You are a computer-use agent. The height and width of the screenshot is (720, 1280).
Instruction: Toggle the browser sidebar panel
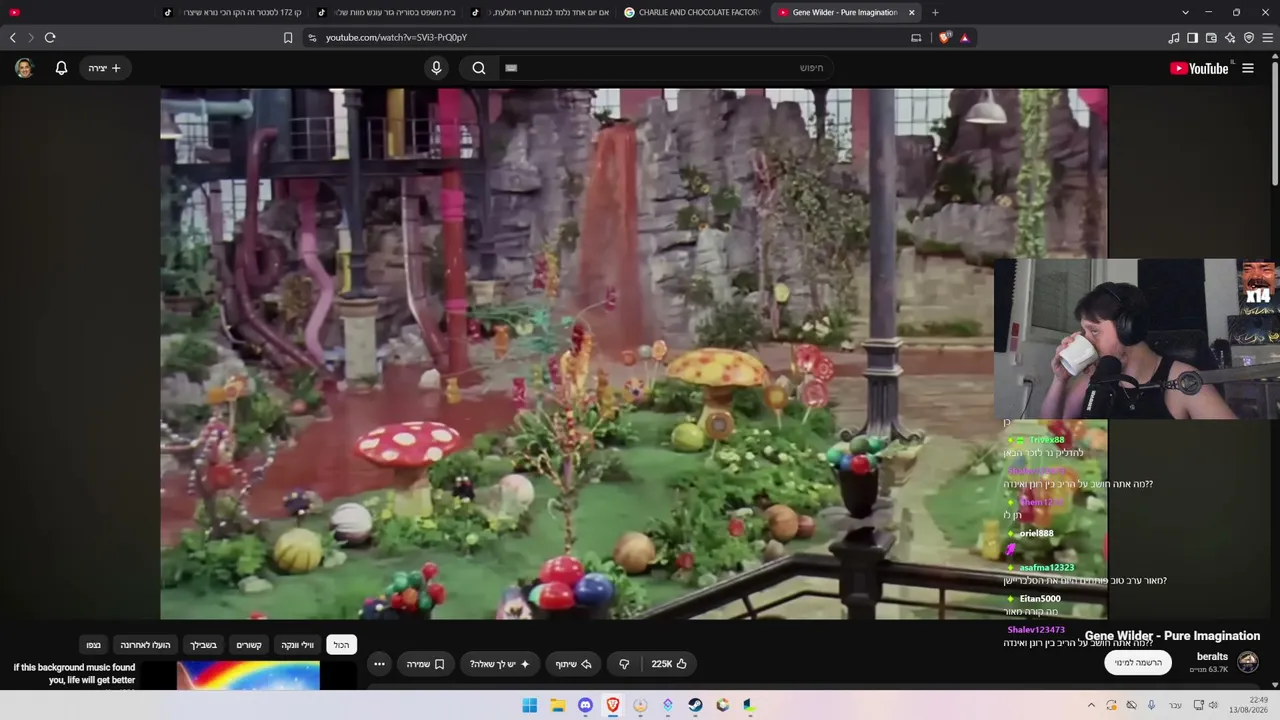[x=1192, y=37]
